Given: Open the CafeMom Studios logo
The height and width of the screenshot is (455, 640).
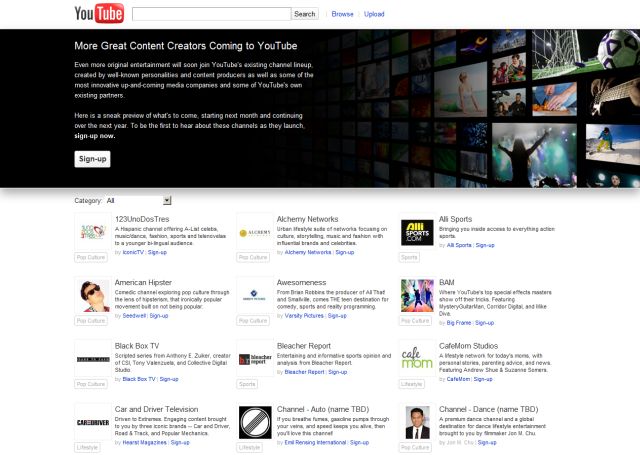Looking at the screenshot, I should click(x=417, y=359).
